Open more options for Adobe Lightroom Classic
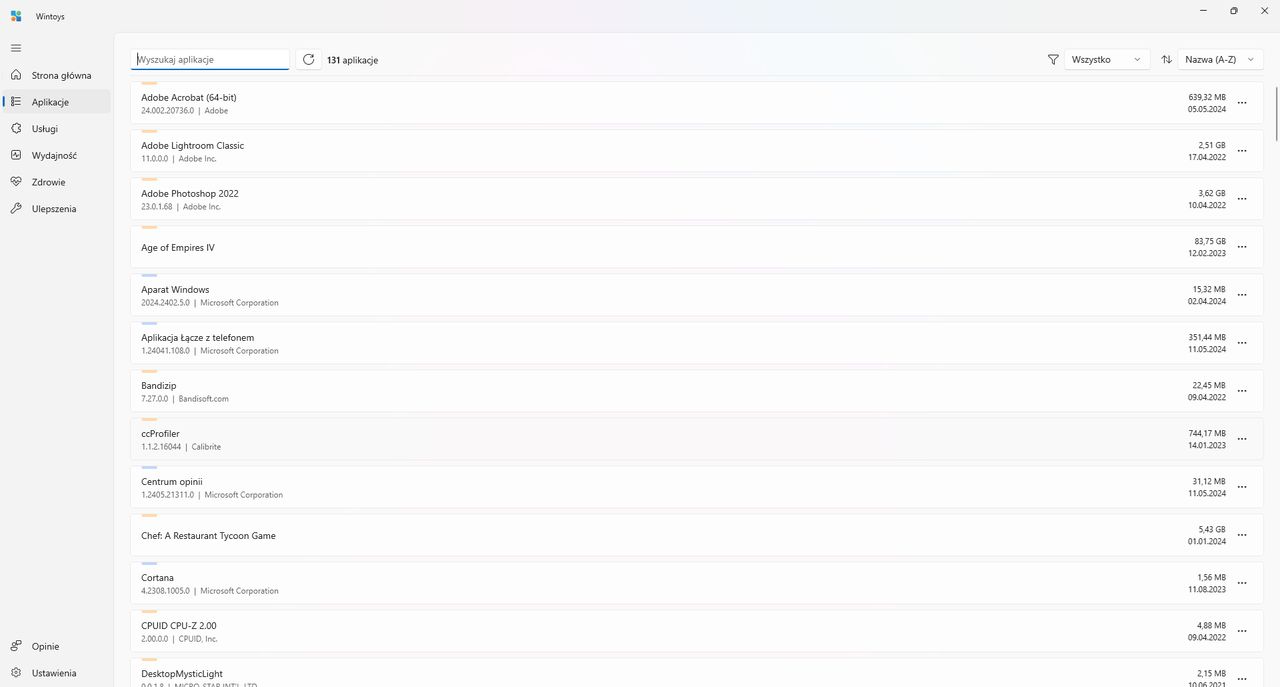1280x687 pixels. [1242, 151]
